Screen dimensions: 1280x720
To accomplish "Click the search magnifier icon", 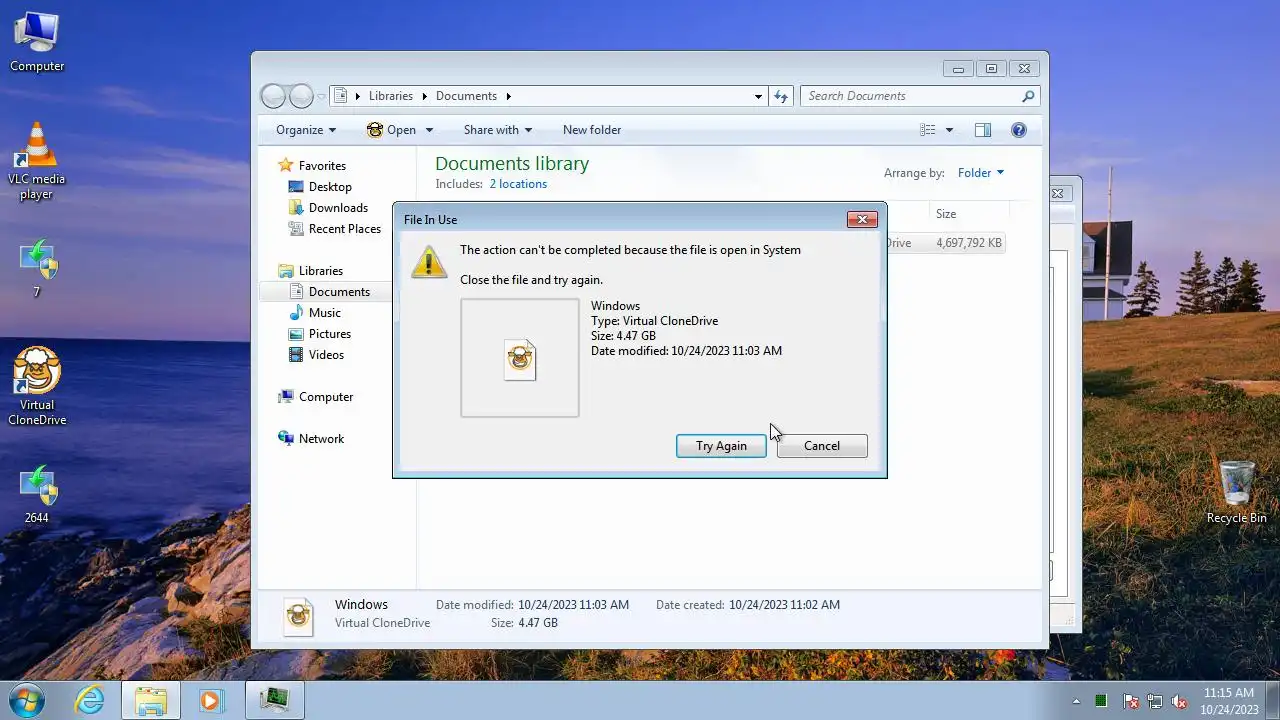I will point(1028,96).
